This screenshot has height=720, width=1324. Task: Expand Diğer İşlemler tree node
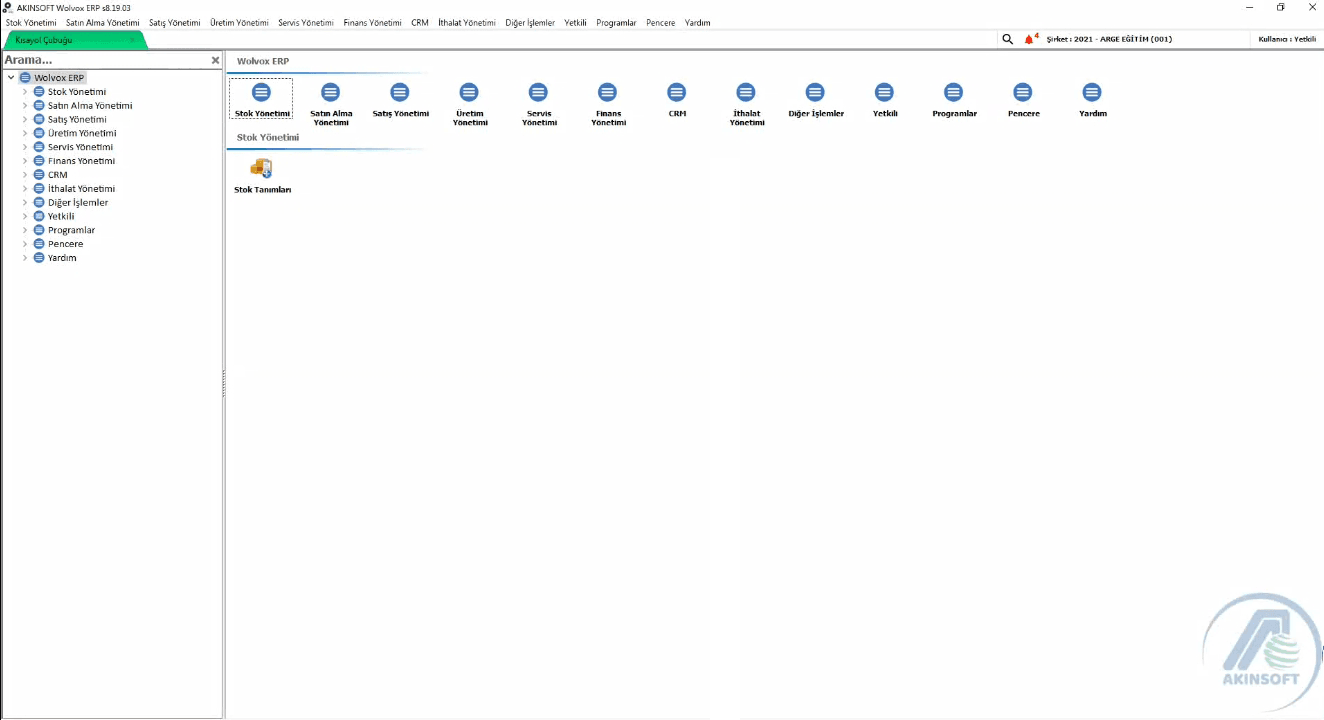[x=25, y=203]
